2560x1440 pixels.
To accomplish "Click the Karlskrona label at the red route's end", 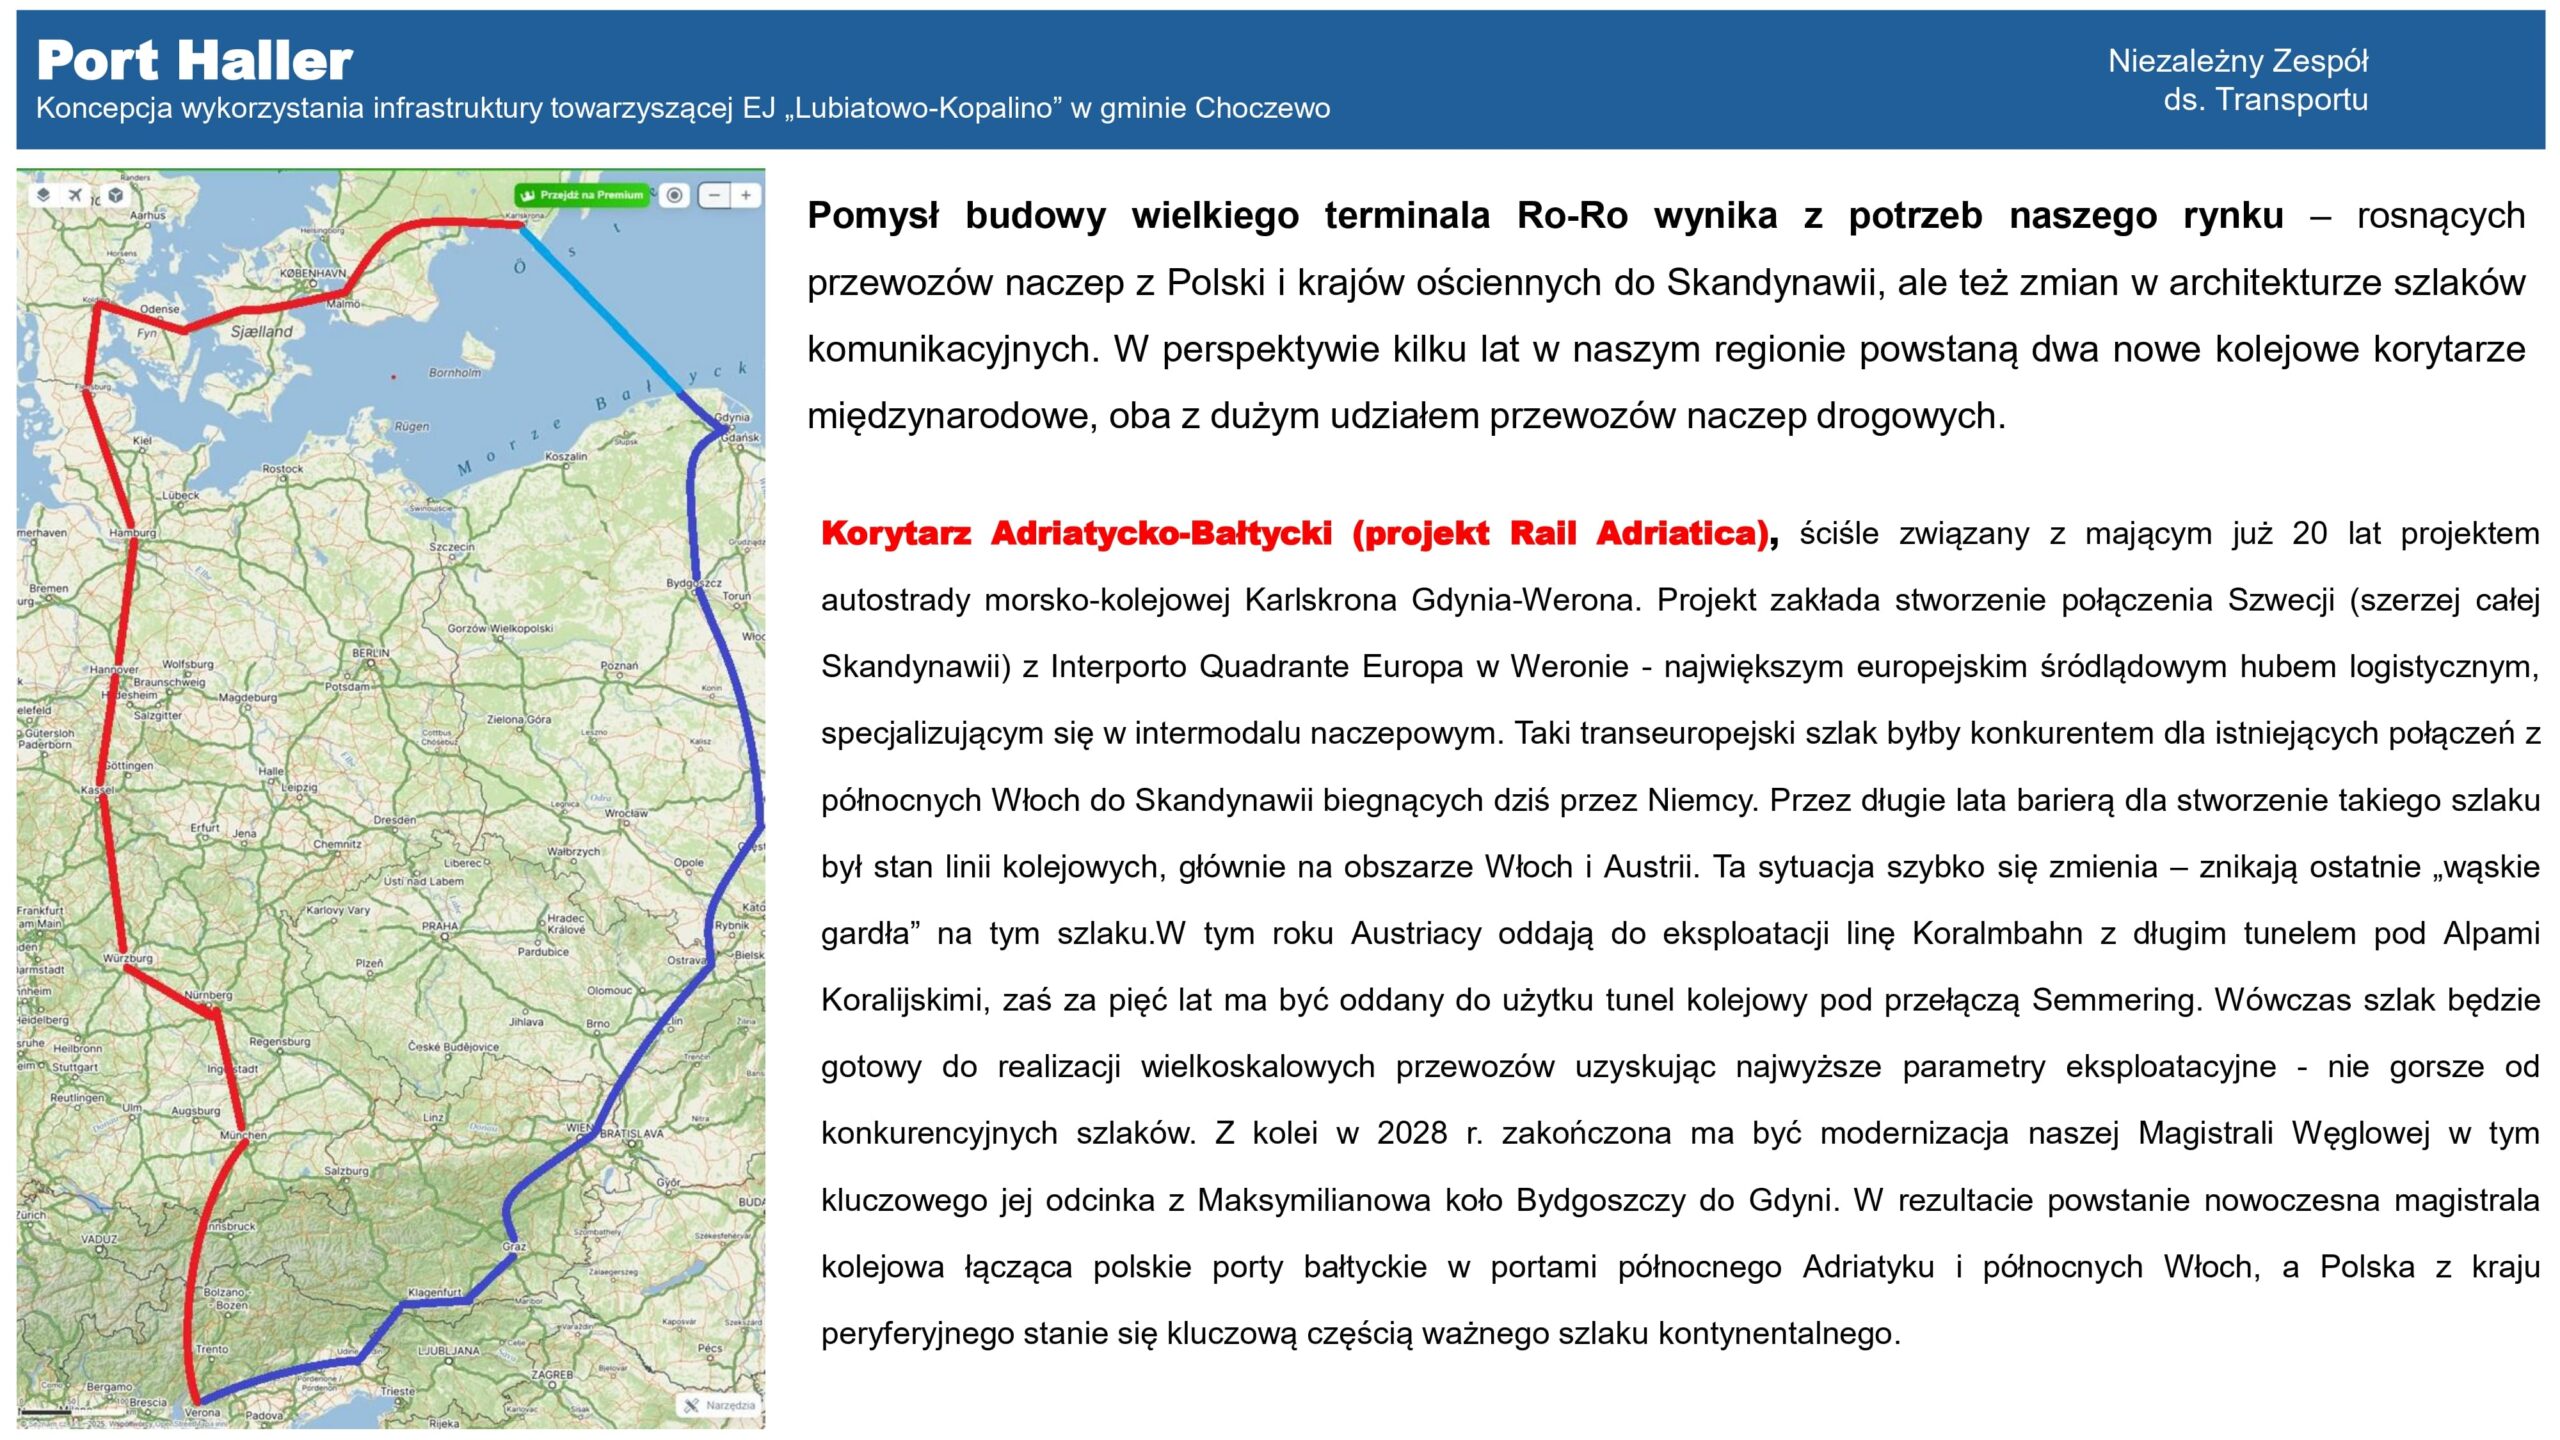I will point(525,215).
